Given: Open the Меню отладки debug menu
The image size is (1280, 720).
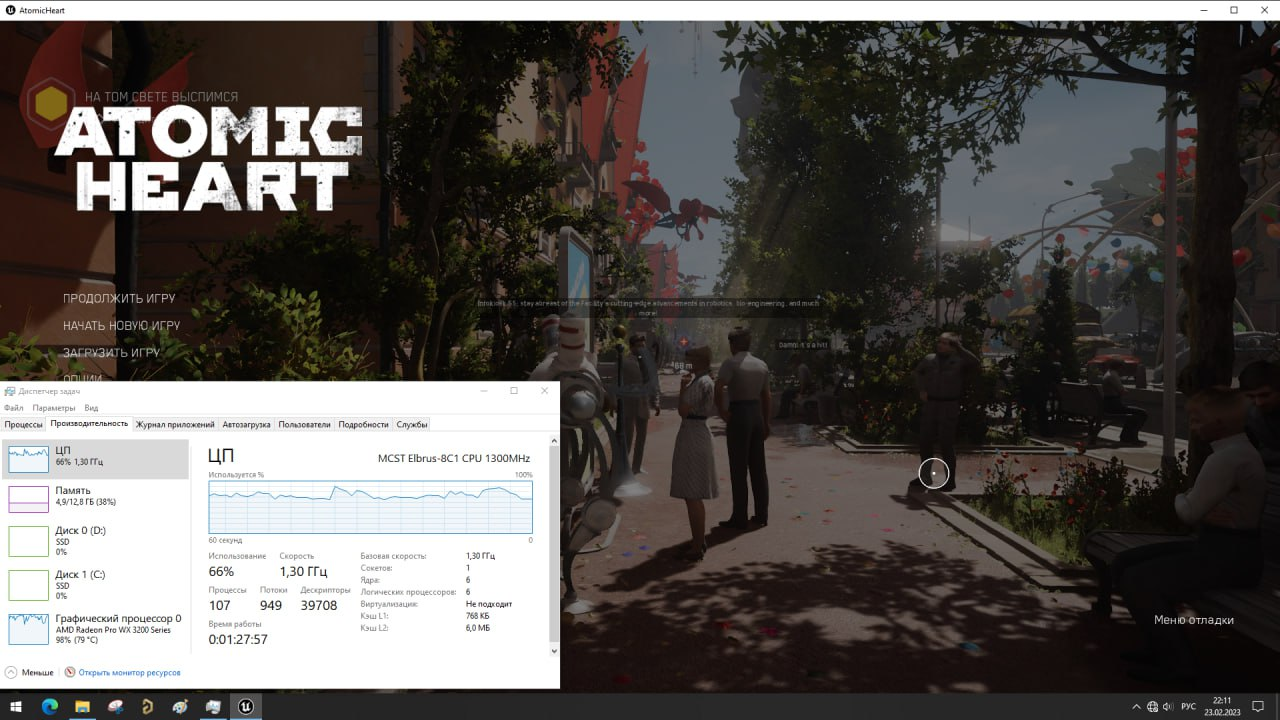Looking at the screenshot, I should point(1194,620).
